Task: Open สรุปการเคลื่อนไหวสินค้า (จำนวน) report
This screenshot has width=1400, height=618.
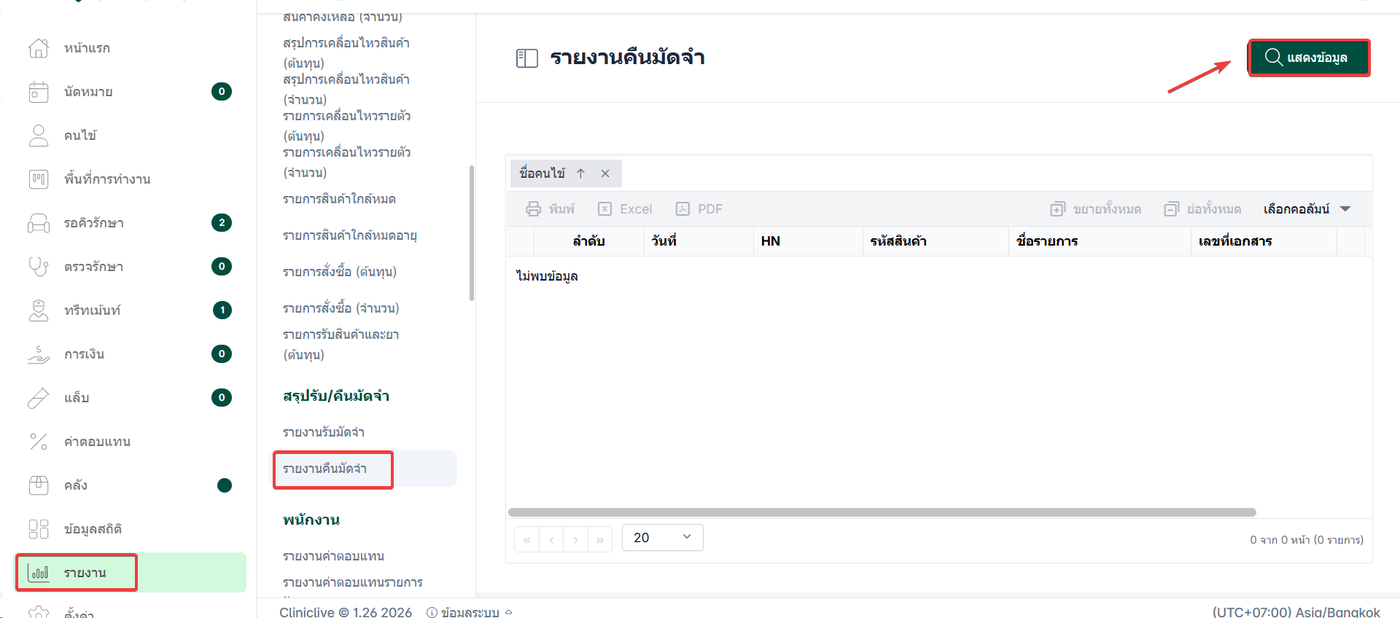Action: pyautogui.click(x=346, y=89)
